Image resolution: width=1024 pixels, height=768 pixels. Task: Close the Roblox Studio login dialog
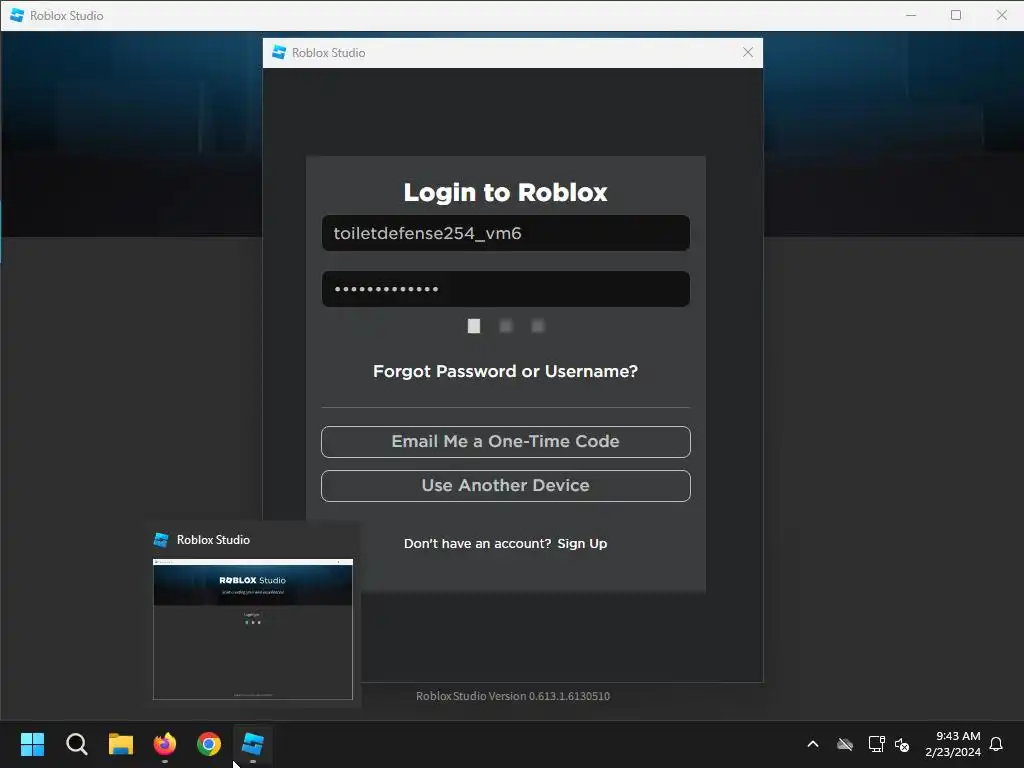pos(748,52)
